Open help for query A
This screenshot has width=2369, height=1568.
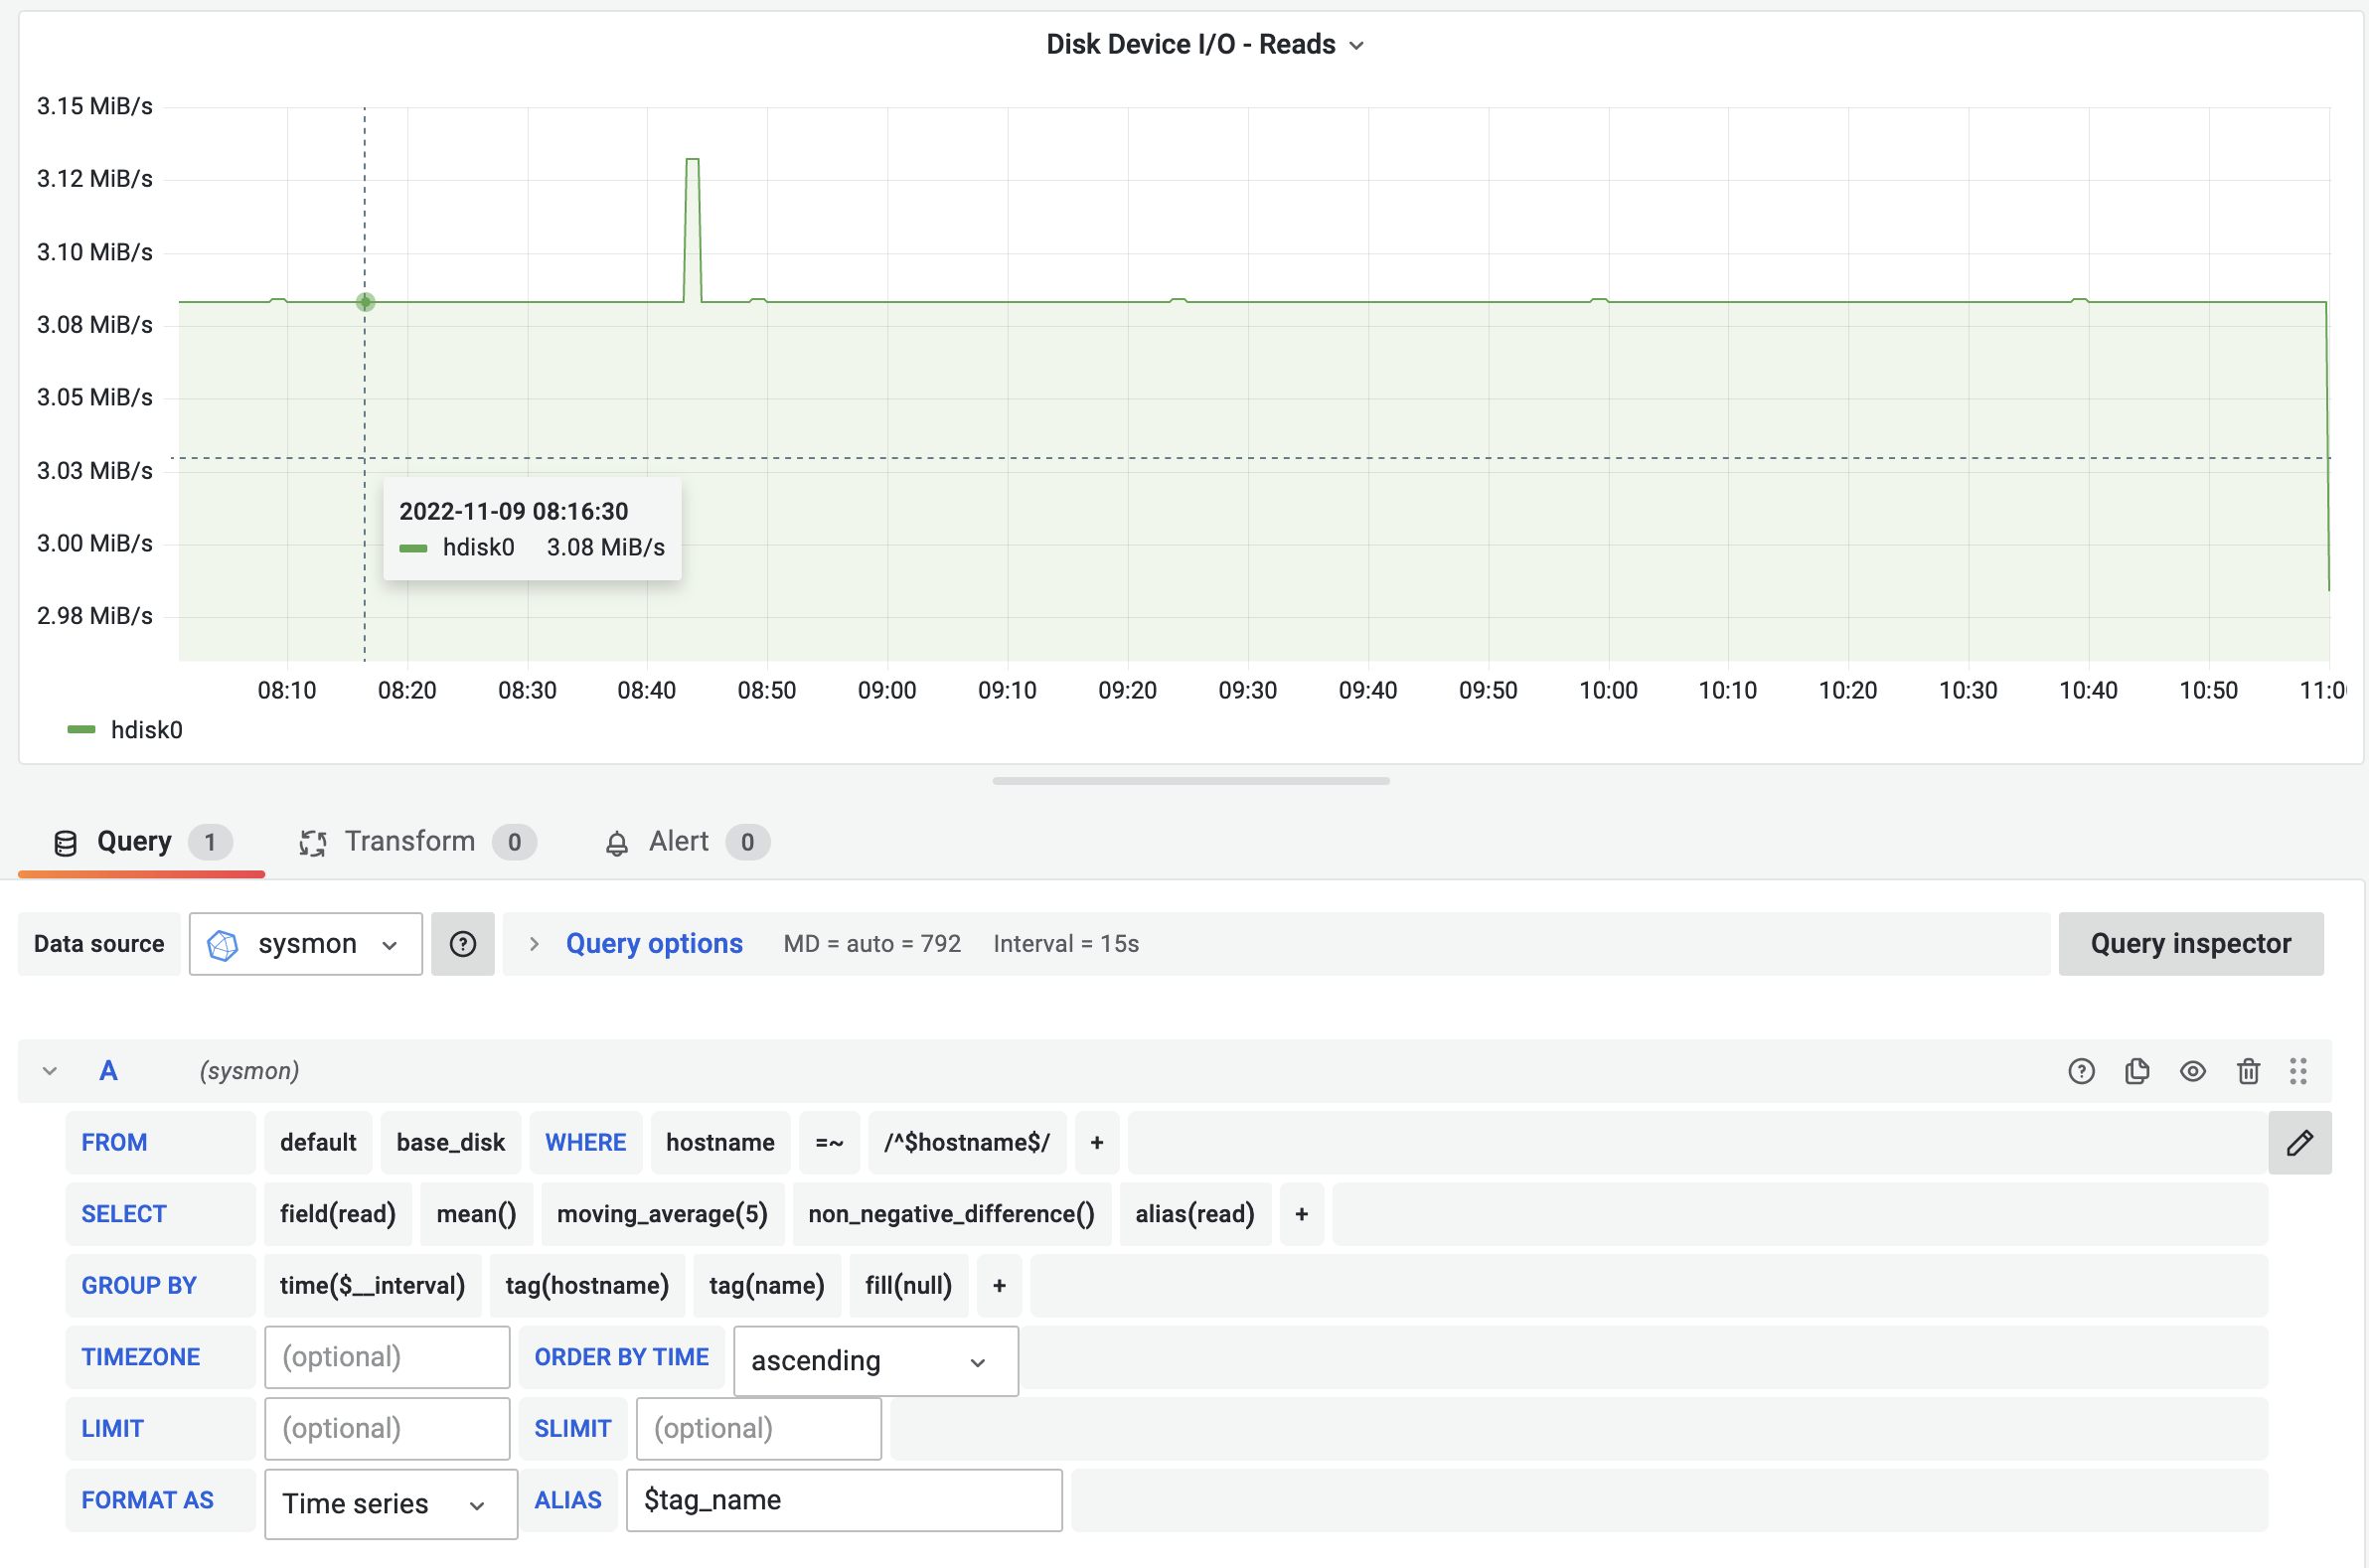(x=2081, y=1071)
